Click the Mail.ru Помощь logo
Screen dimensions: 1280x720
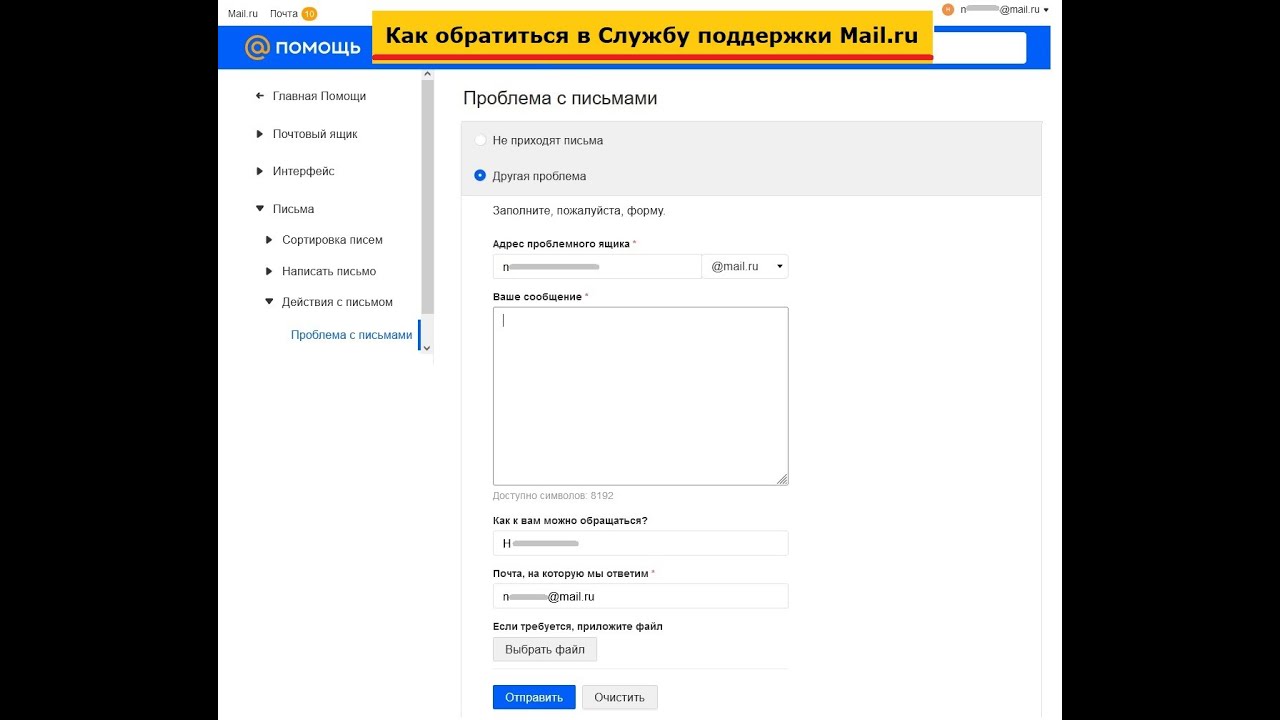point(302,47)
